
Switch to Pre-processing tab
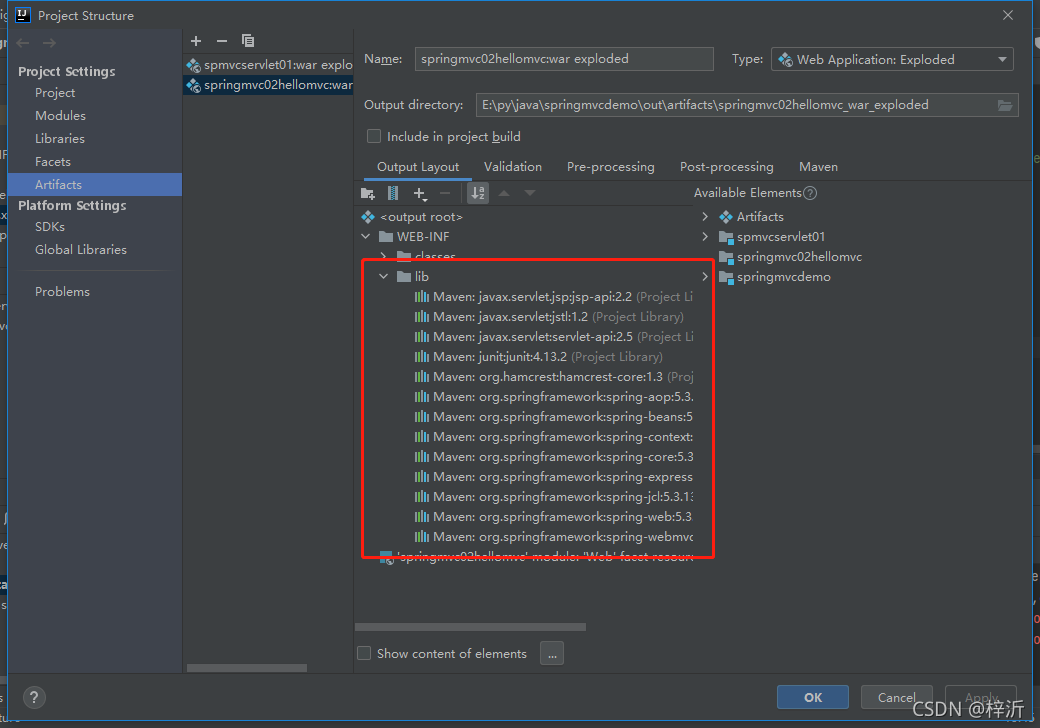[x=610, y=167]
